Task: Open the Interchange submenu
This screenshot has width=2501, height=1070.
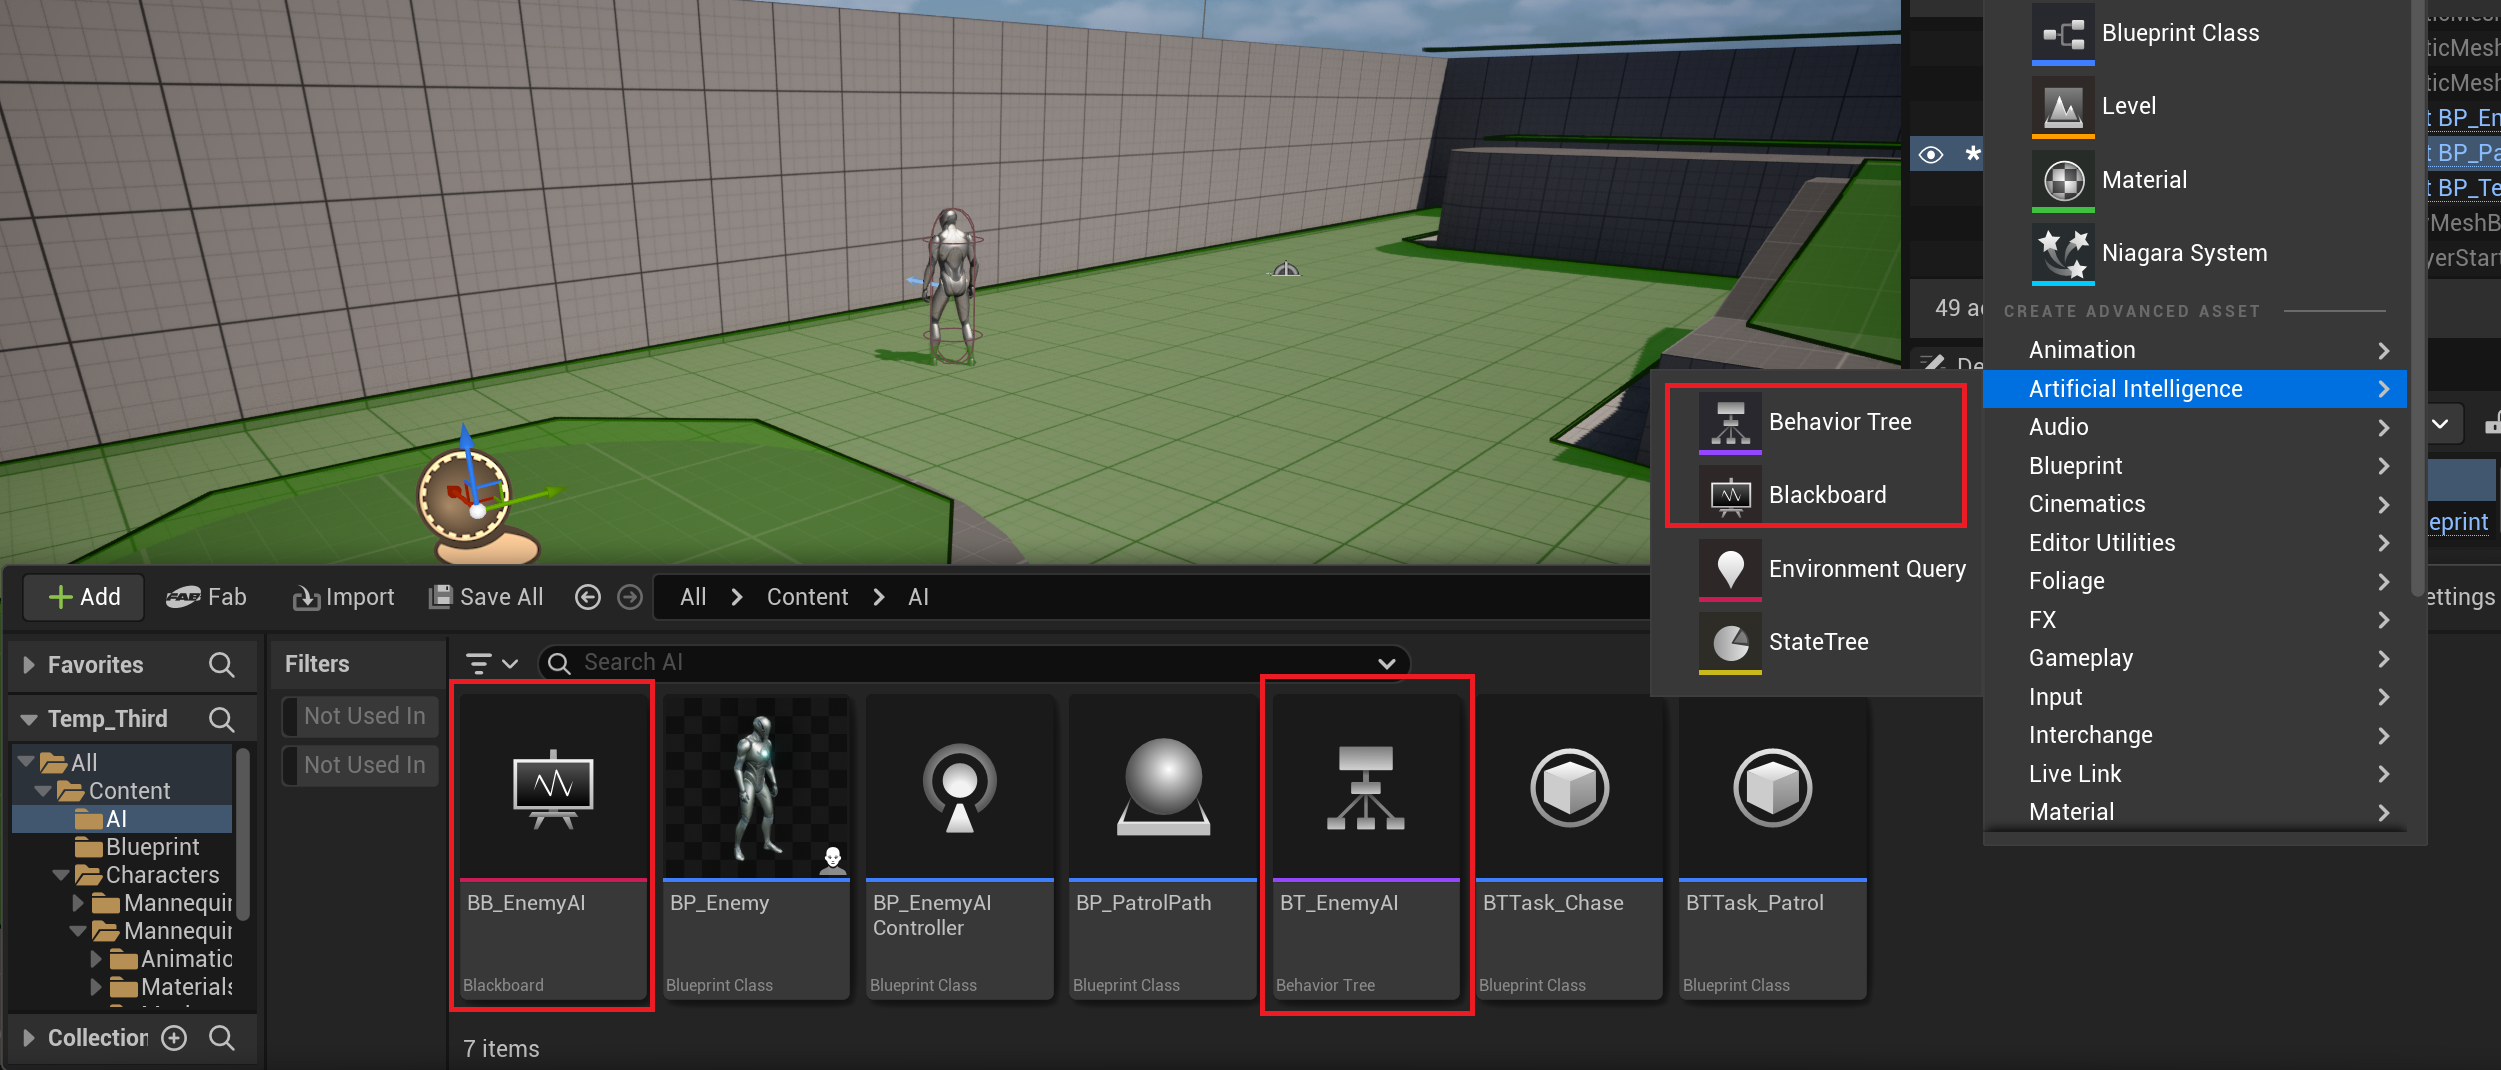Action: [x=2196, y=735]
